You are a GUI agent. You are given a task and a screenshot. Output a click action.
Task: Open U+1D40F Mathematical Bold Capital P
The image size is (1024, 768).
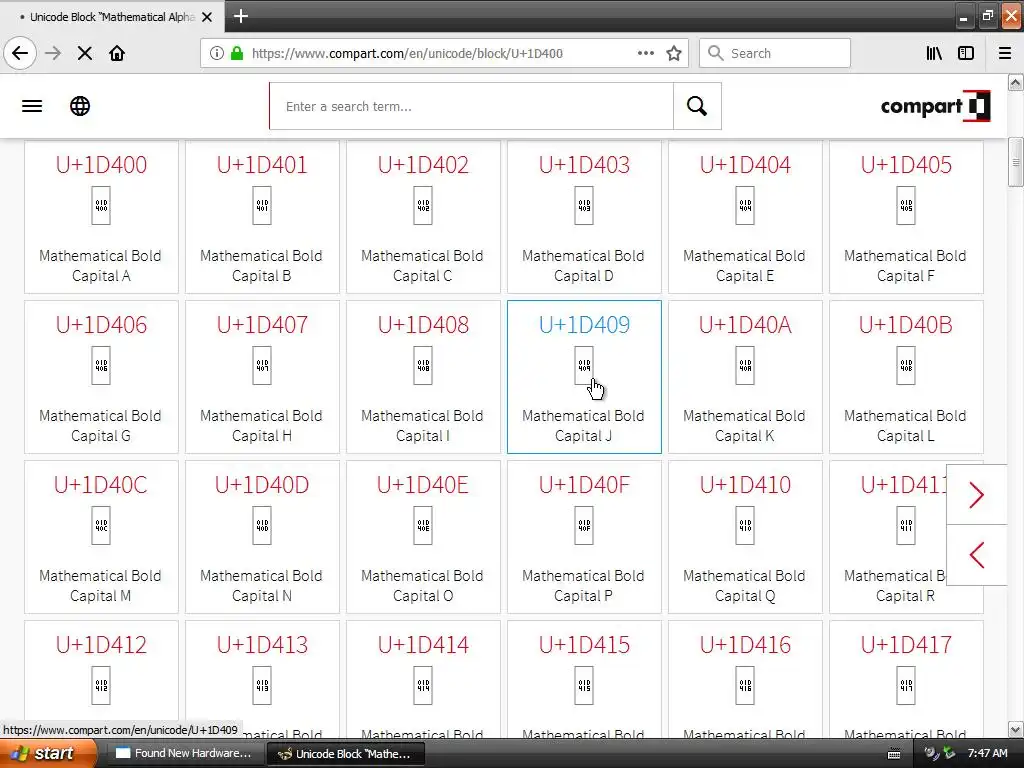(x=584, y=537)
